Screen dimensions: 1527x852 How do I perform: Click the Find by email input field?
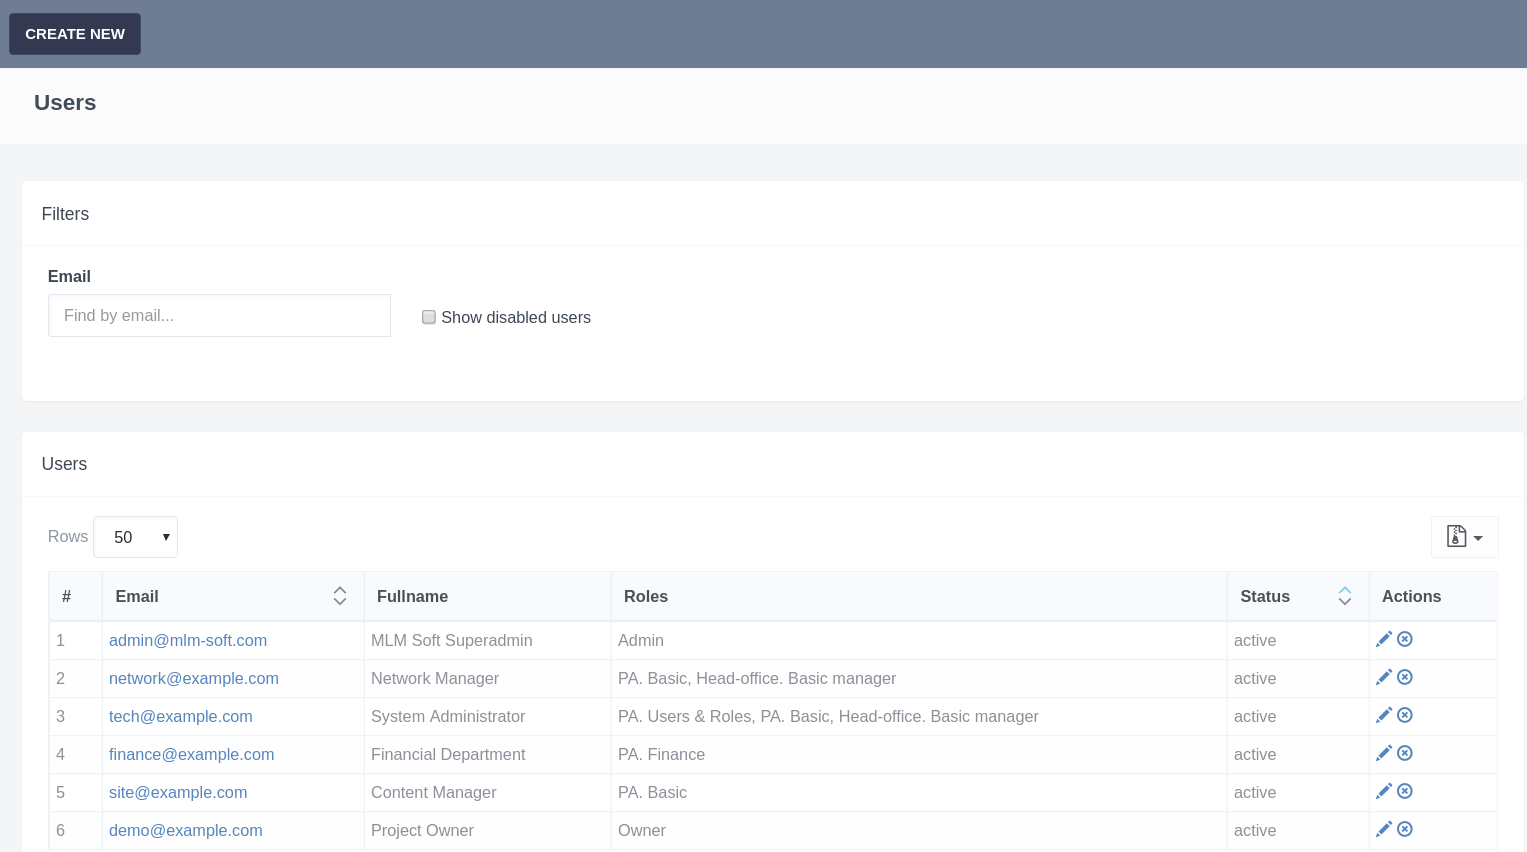[219, 316]
